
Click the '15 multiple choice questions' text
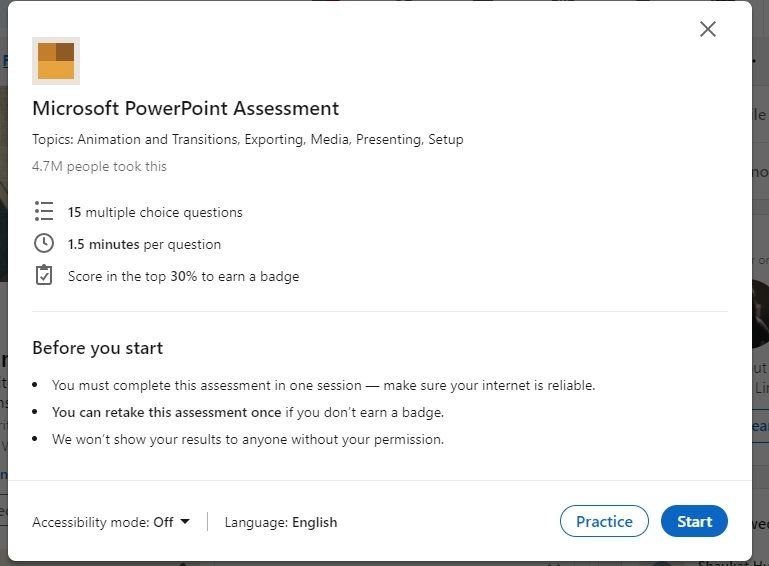pyautogui.click(x=155, y=212)
